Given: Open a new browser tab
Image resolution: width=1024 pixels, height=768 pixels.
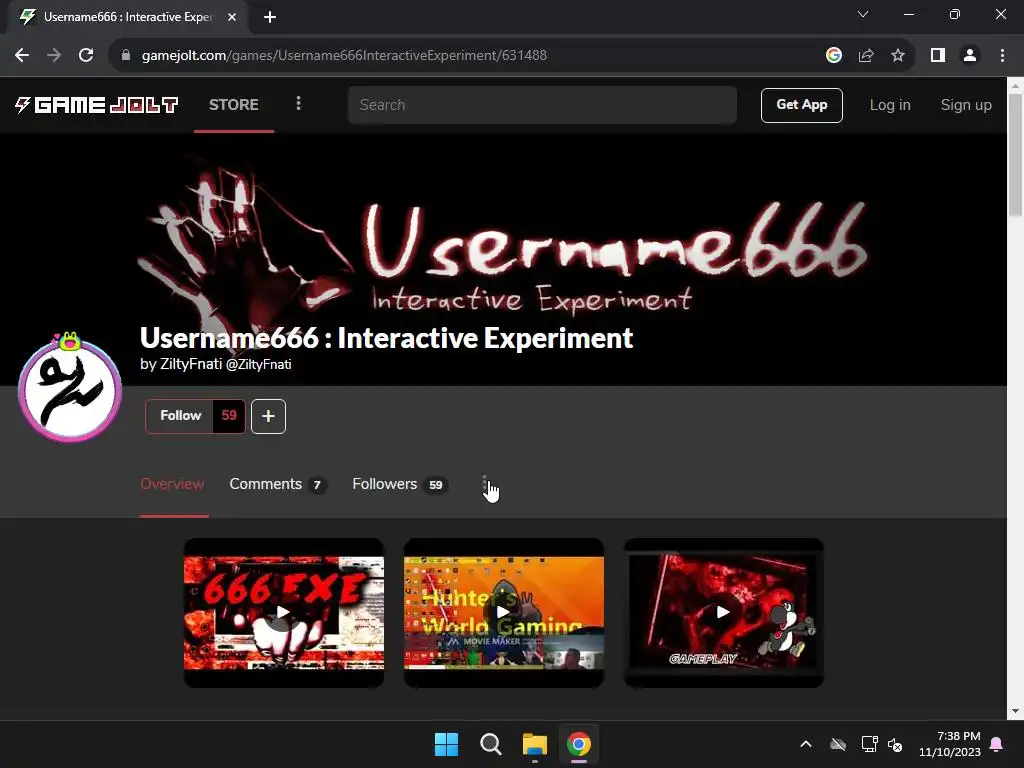Looking at the screenshot, I should tap(270, 17).
